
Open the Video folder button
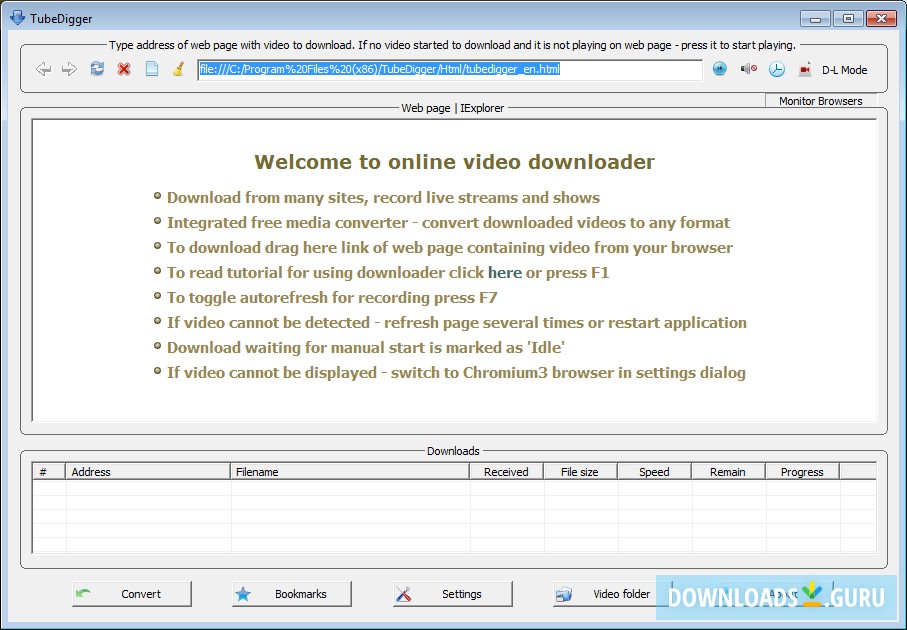point(613,594)
